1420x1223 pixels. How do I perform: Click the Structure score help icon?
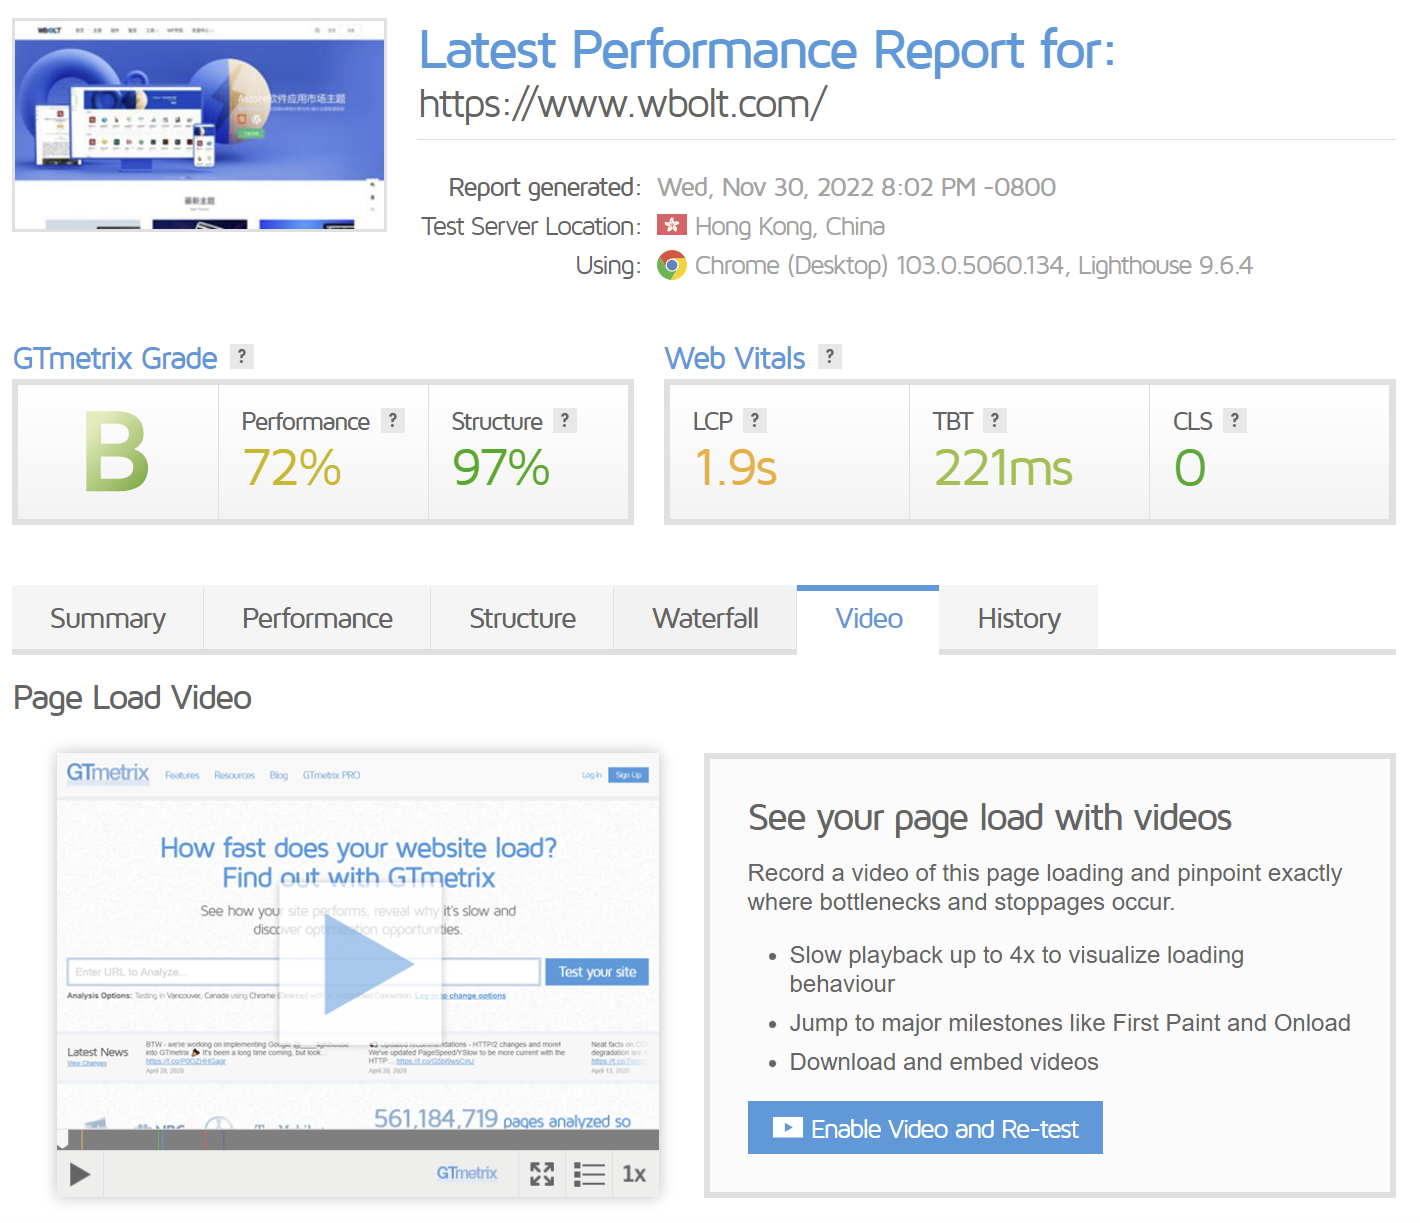(565, 421)
